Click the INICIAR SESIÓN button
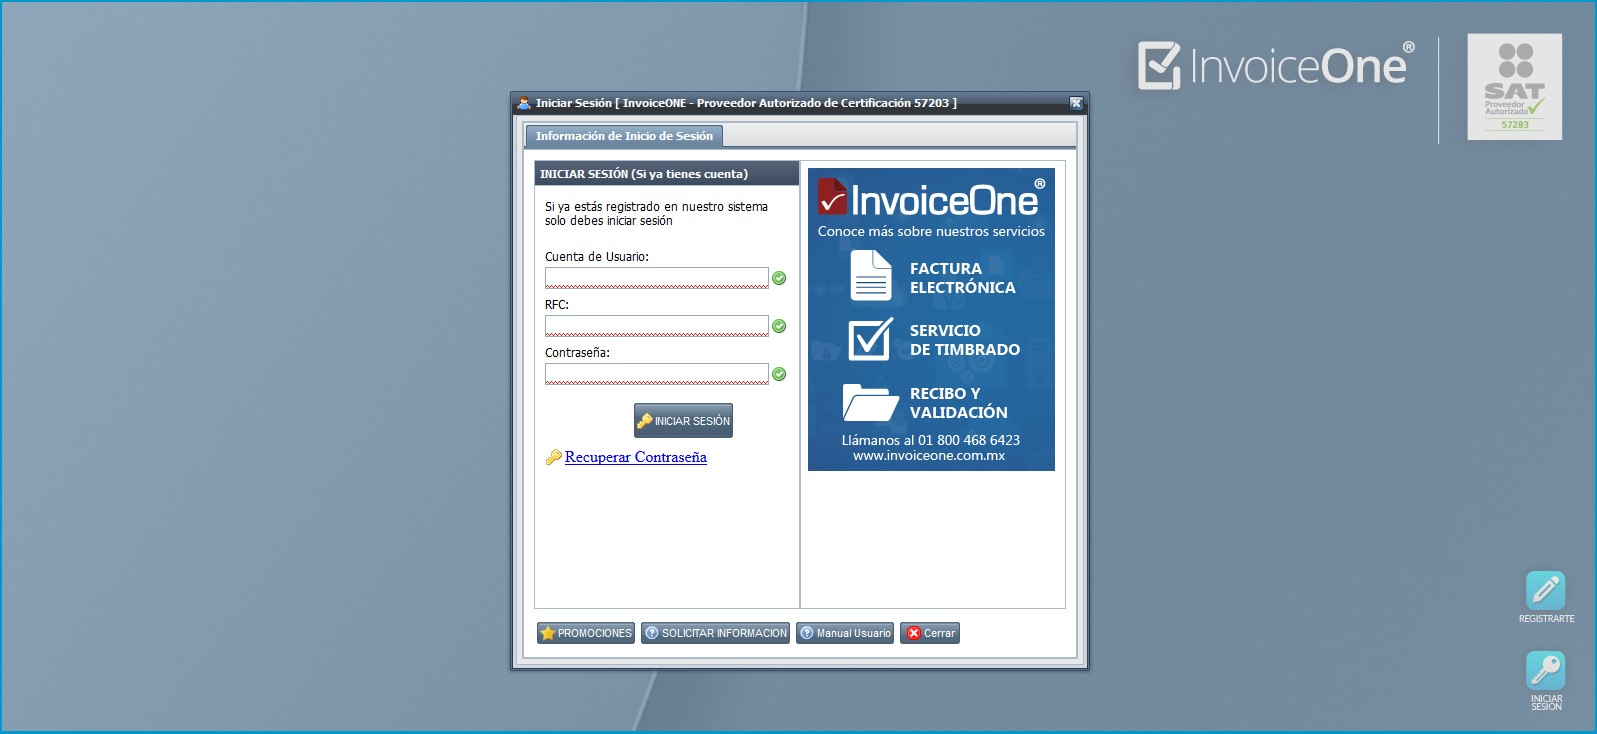 click(684, 421)
